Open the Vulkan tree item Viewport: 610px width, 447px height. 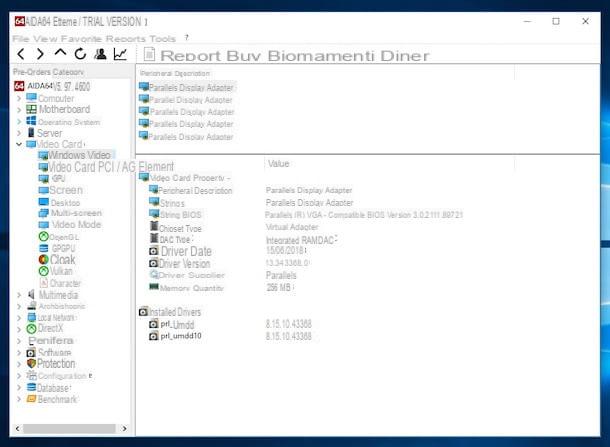click(55, 271)
